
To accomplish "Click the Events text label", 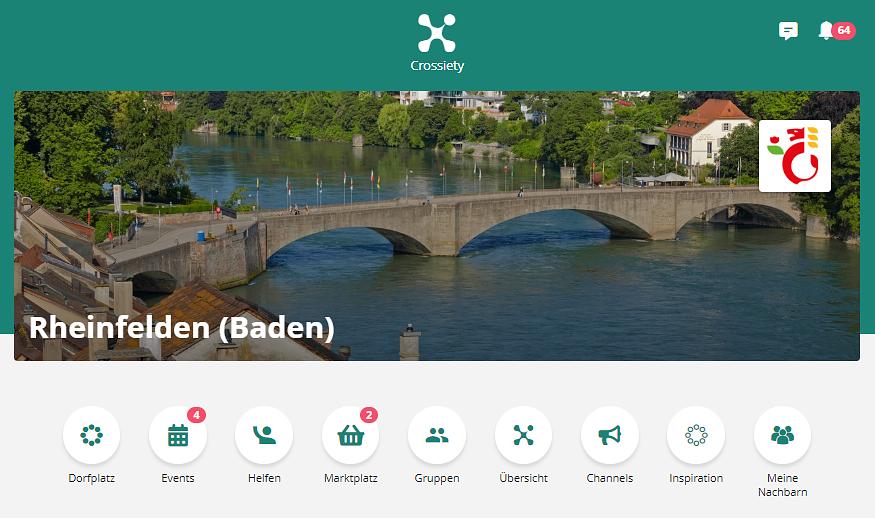I will point(178,478).
